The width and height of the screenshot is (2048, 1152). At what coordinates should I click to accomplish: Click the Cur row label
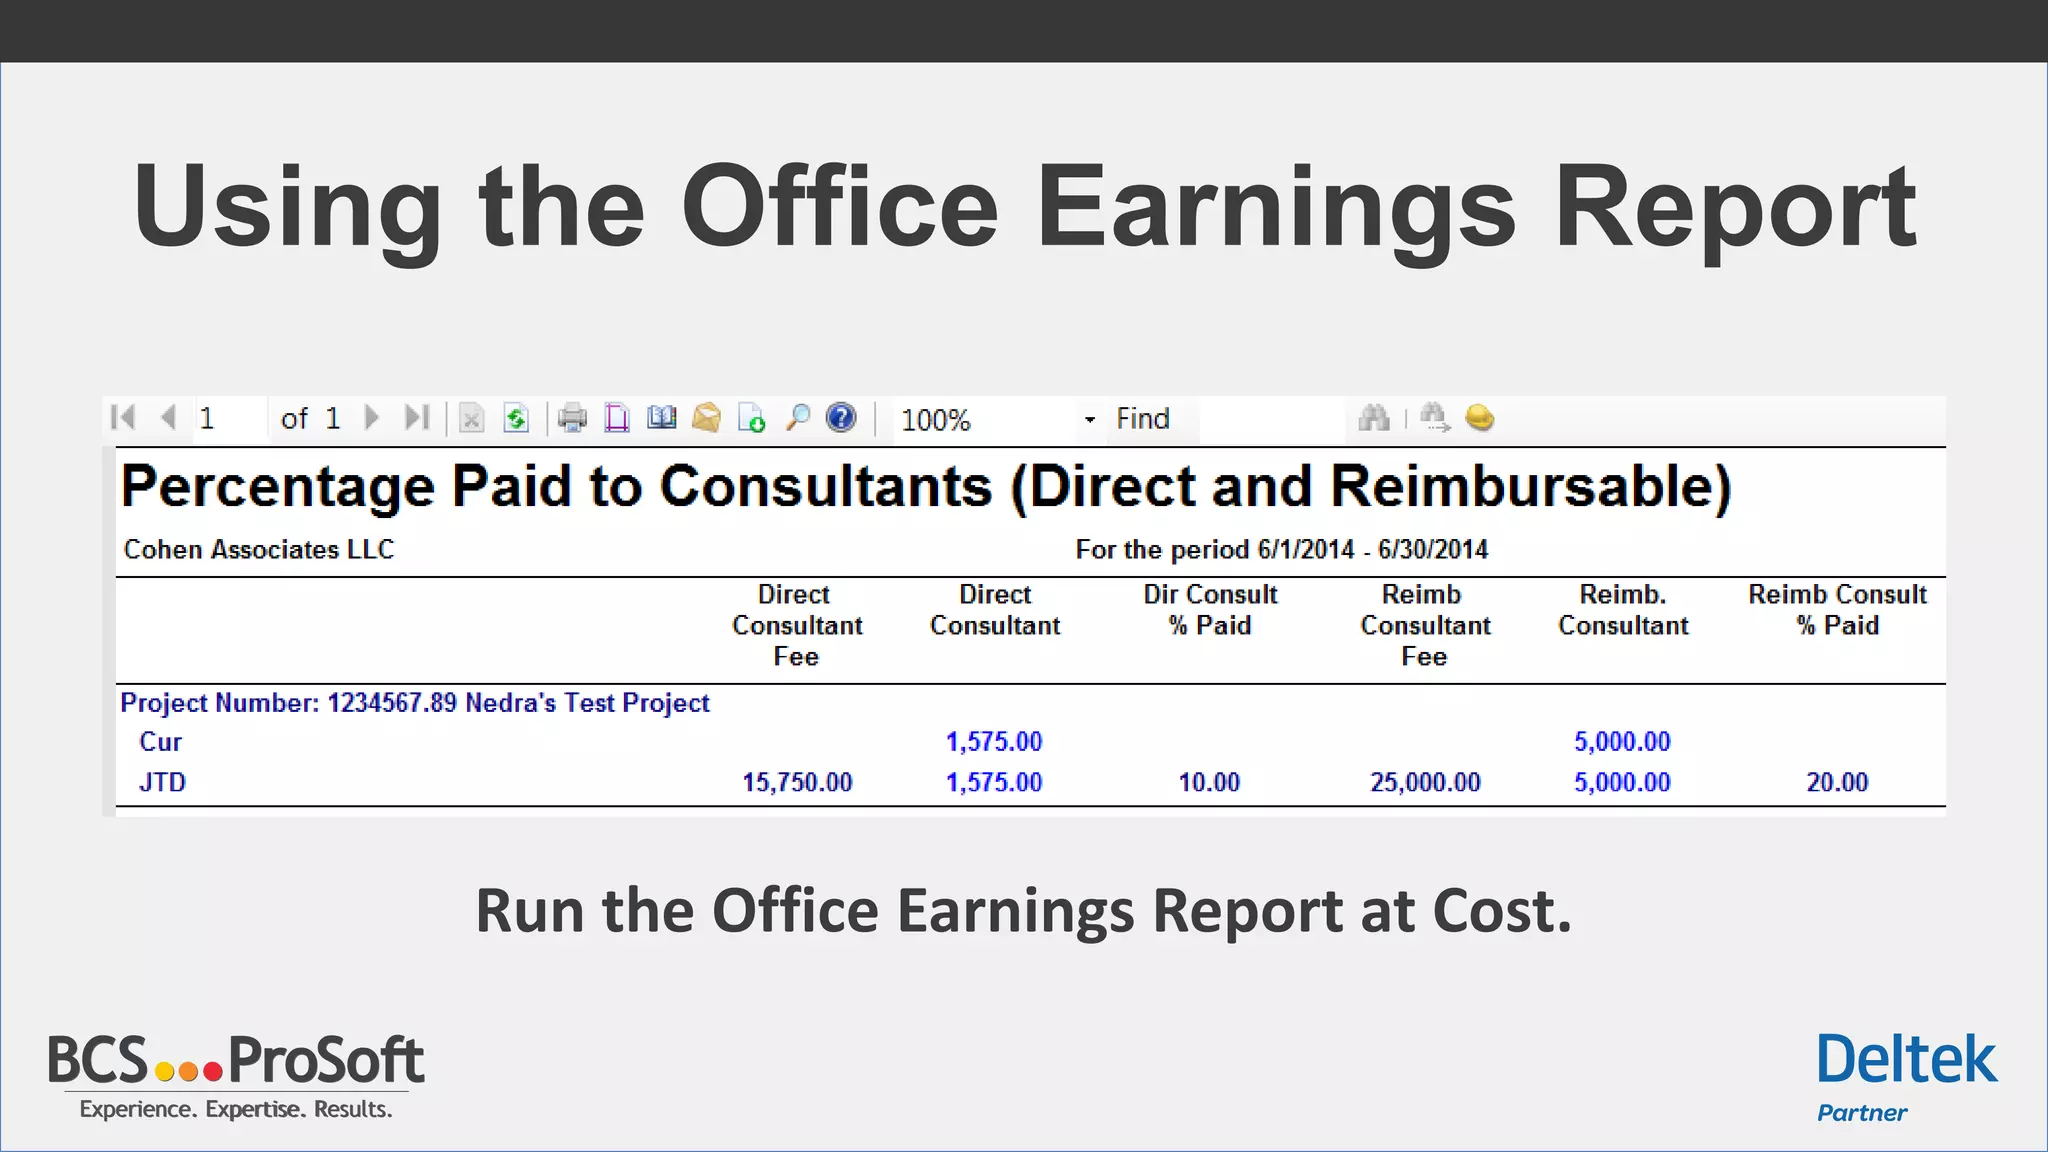click(160, 742)
